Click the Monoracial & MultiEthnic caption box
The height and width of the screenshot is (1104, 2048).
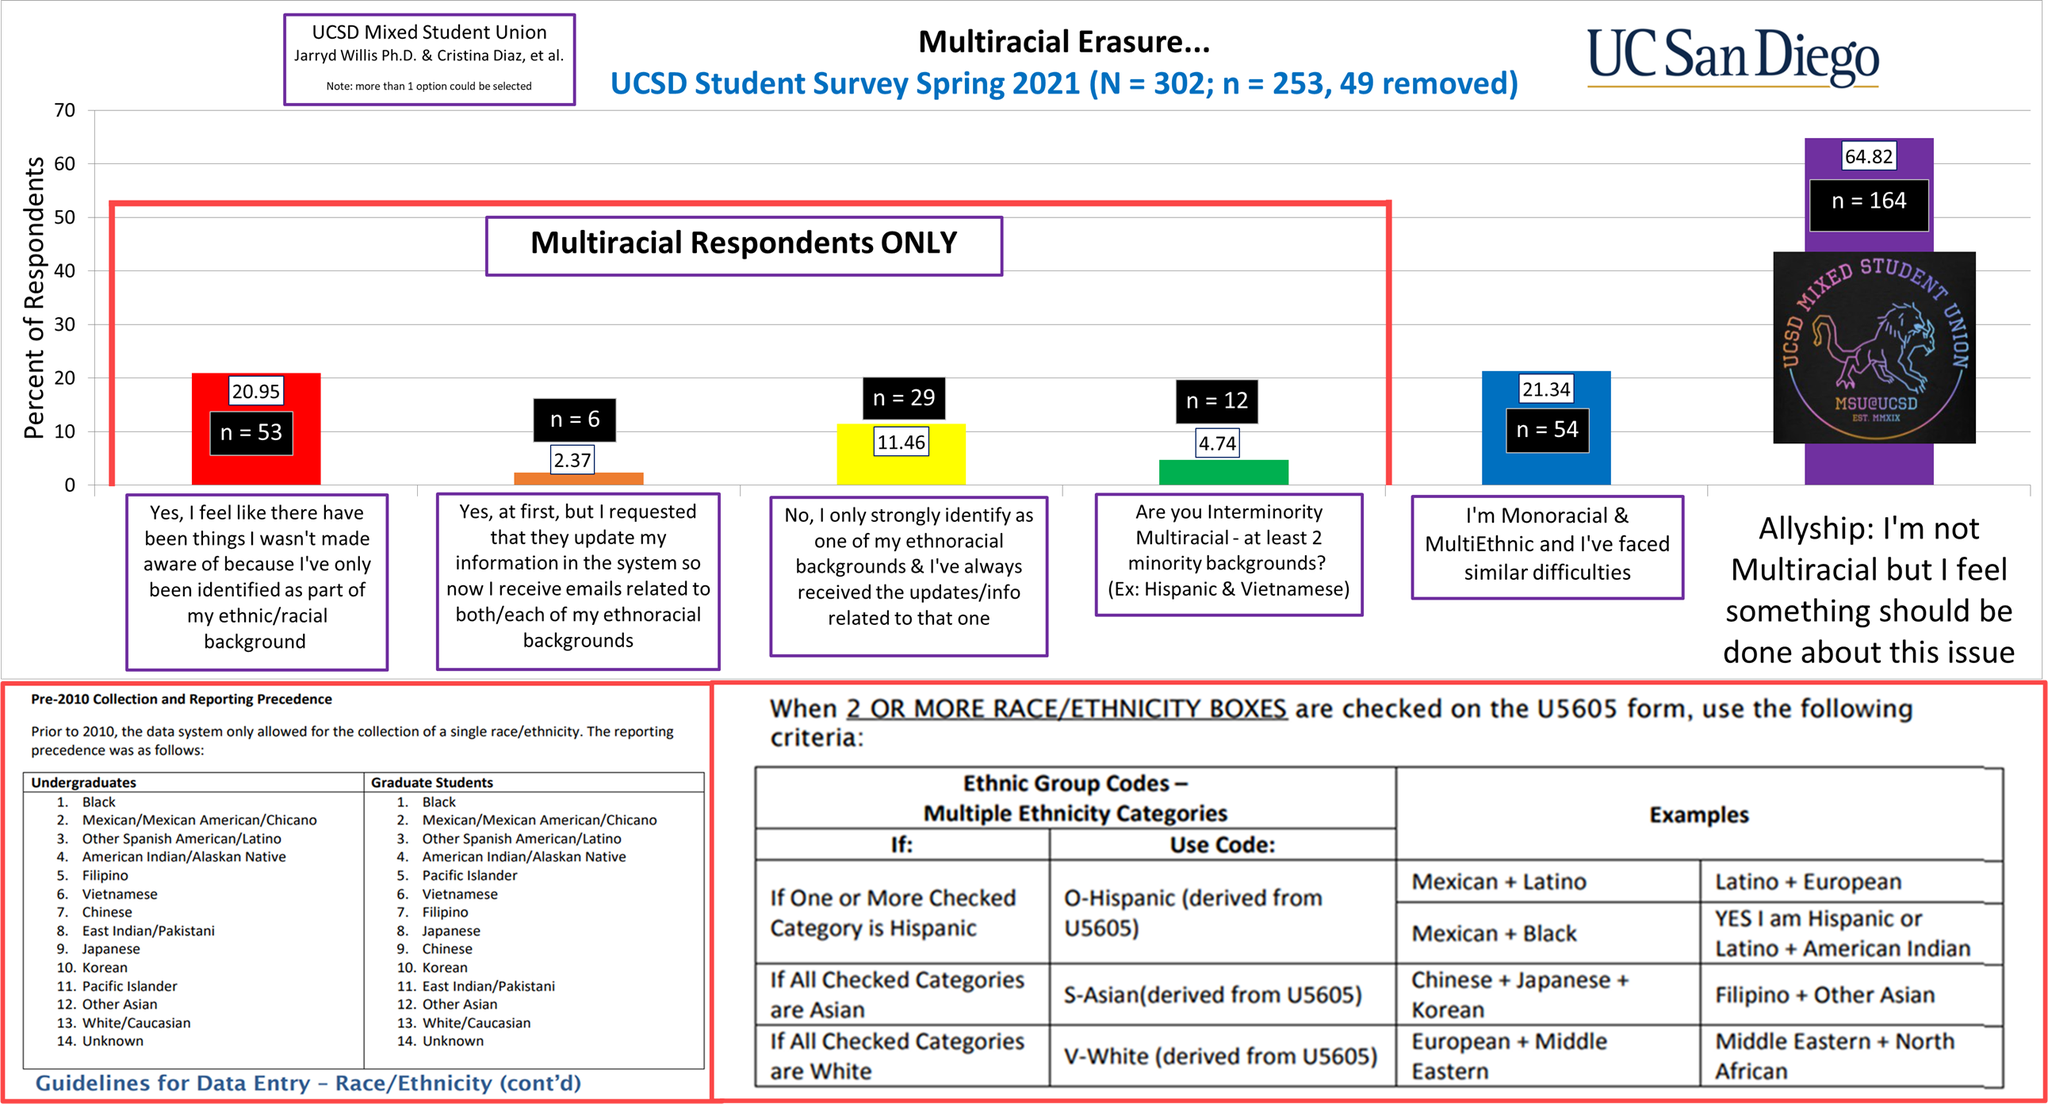point(1546,545)
